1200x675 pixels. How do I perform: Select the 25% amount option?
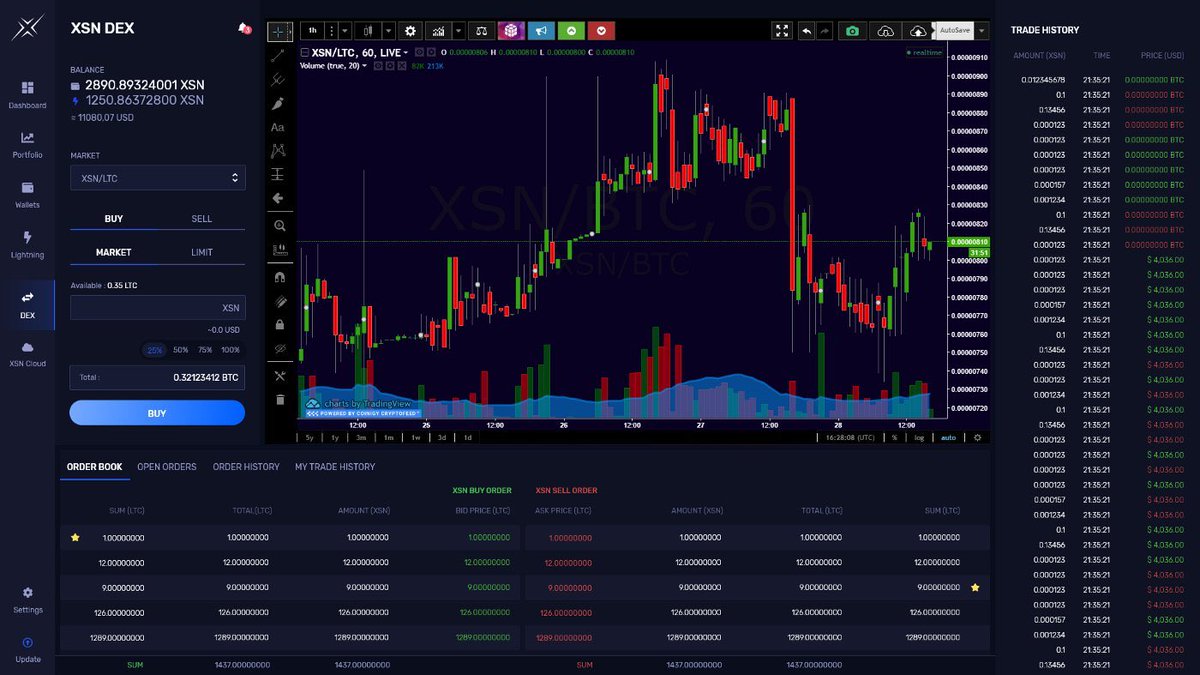tap(155, 350)
